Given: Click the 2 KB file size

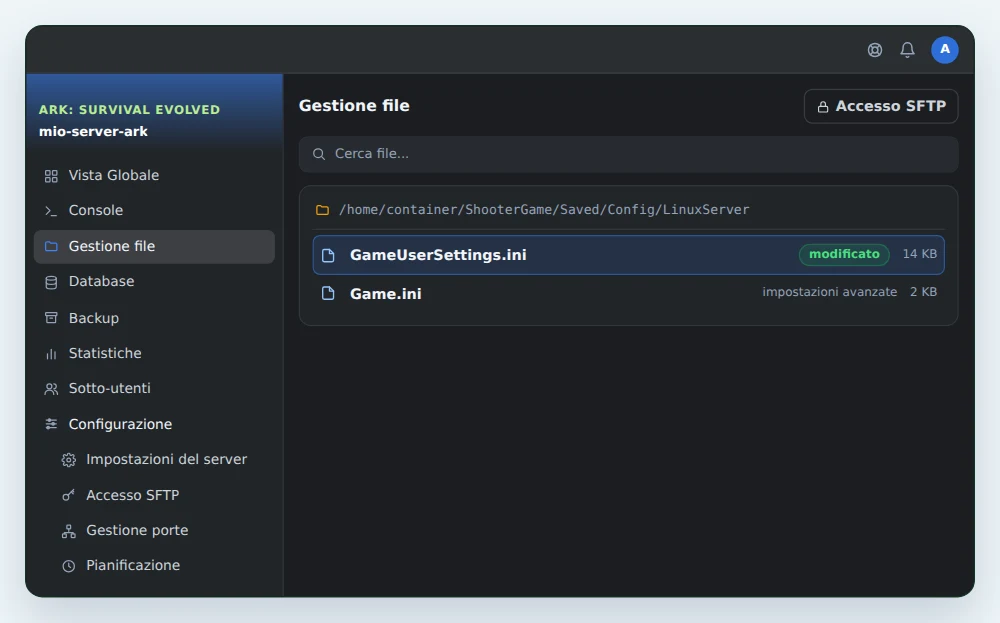Looking at the screenshot, I should tap(923, 292).
